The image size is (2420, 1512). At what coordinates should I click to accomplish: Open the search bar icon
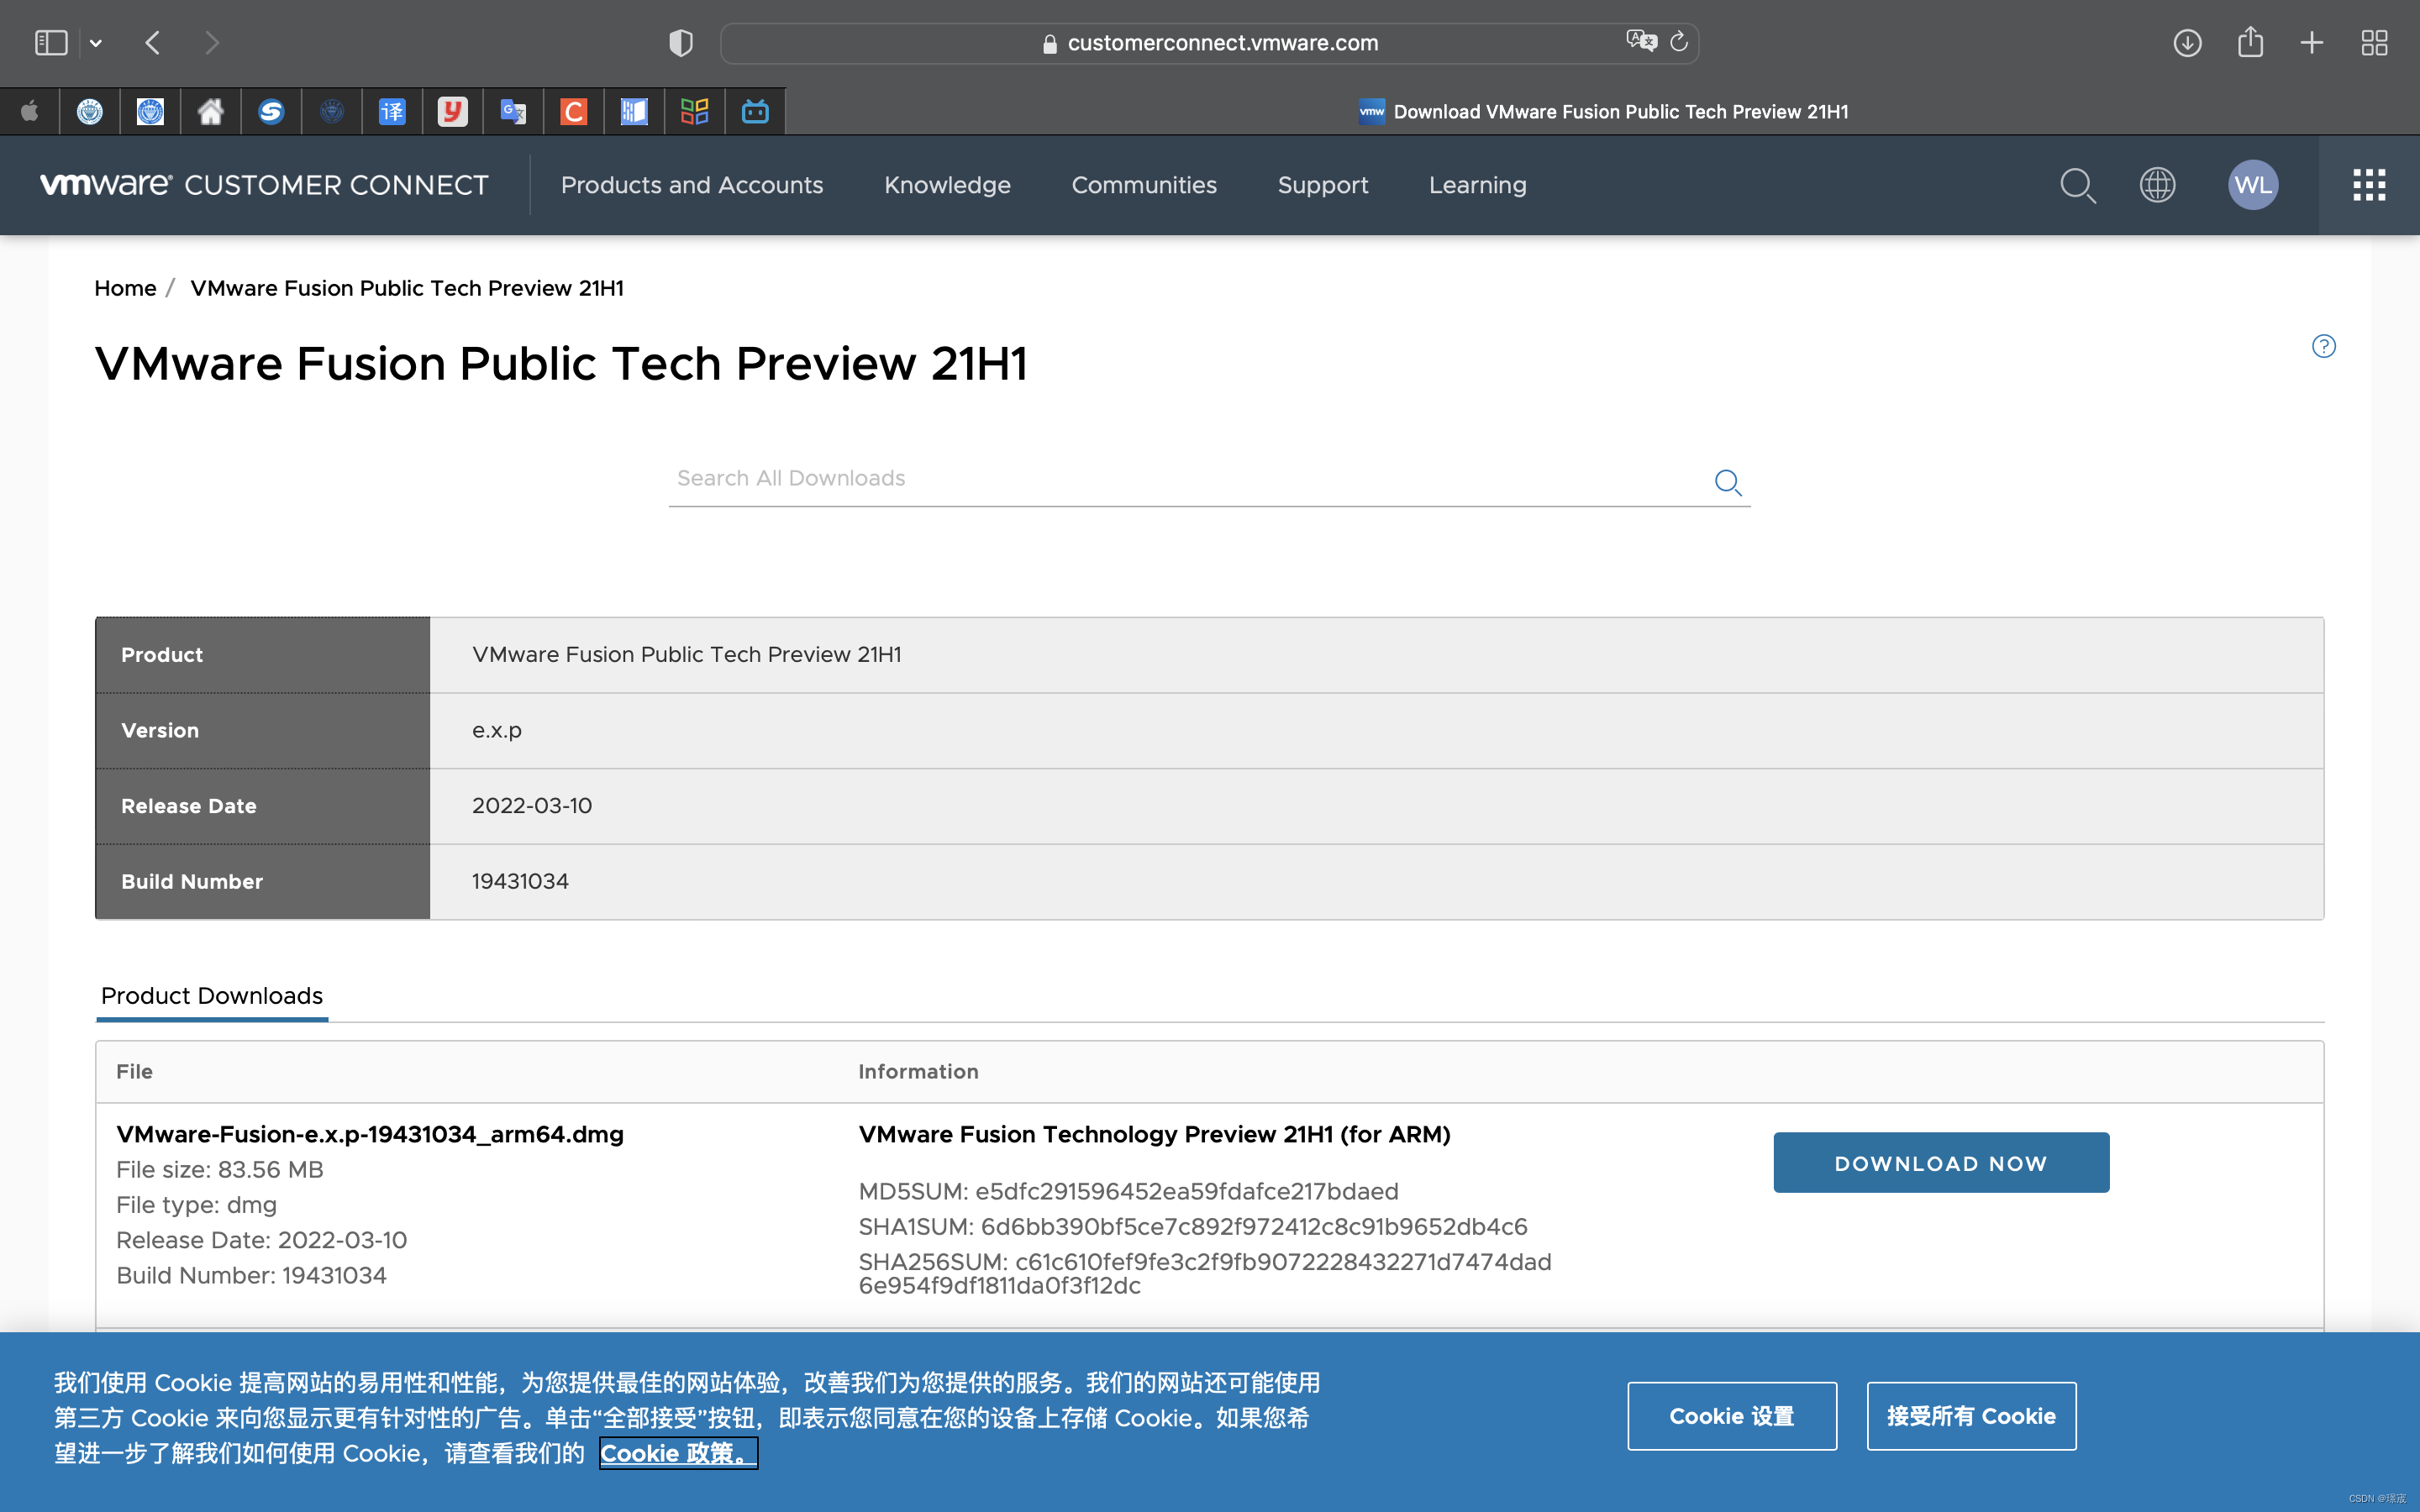[x=2079, y=185]
